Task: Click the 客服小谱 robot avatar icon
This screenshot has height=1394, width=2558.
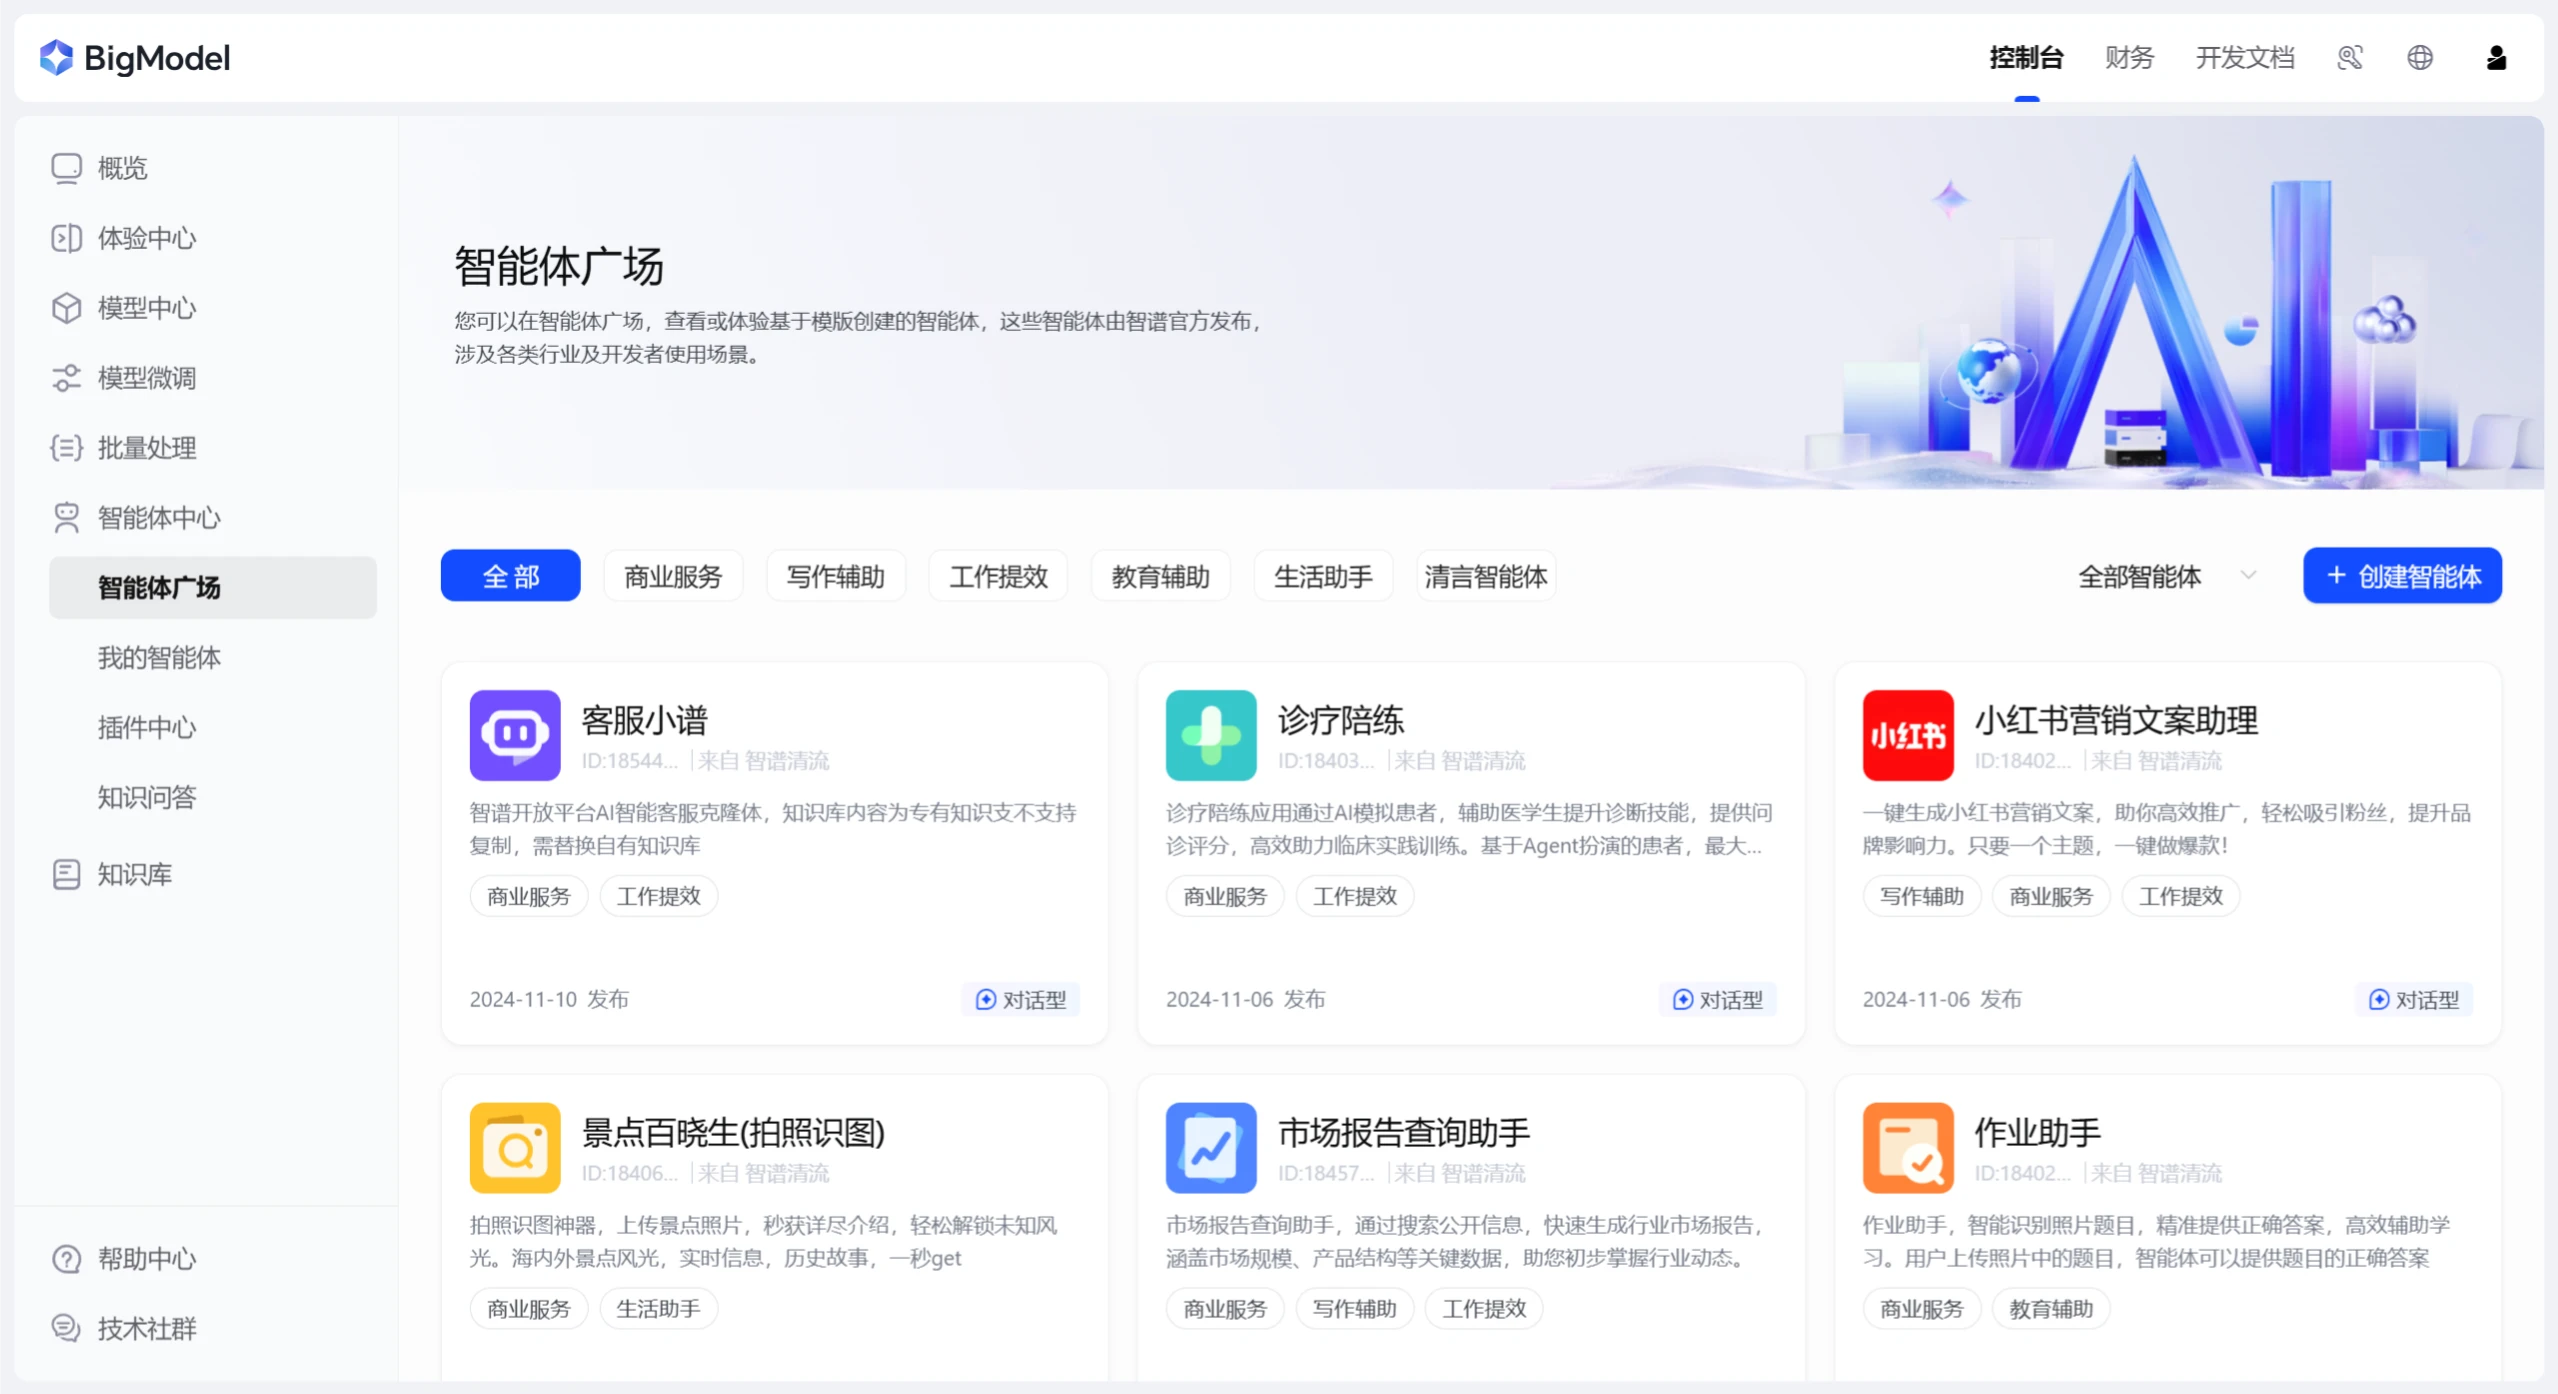Action: click(516, 735)
